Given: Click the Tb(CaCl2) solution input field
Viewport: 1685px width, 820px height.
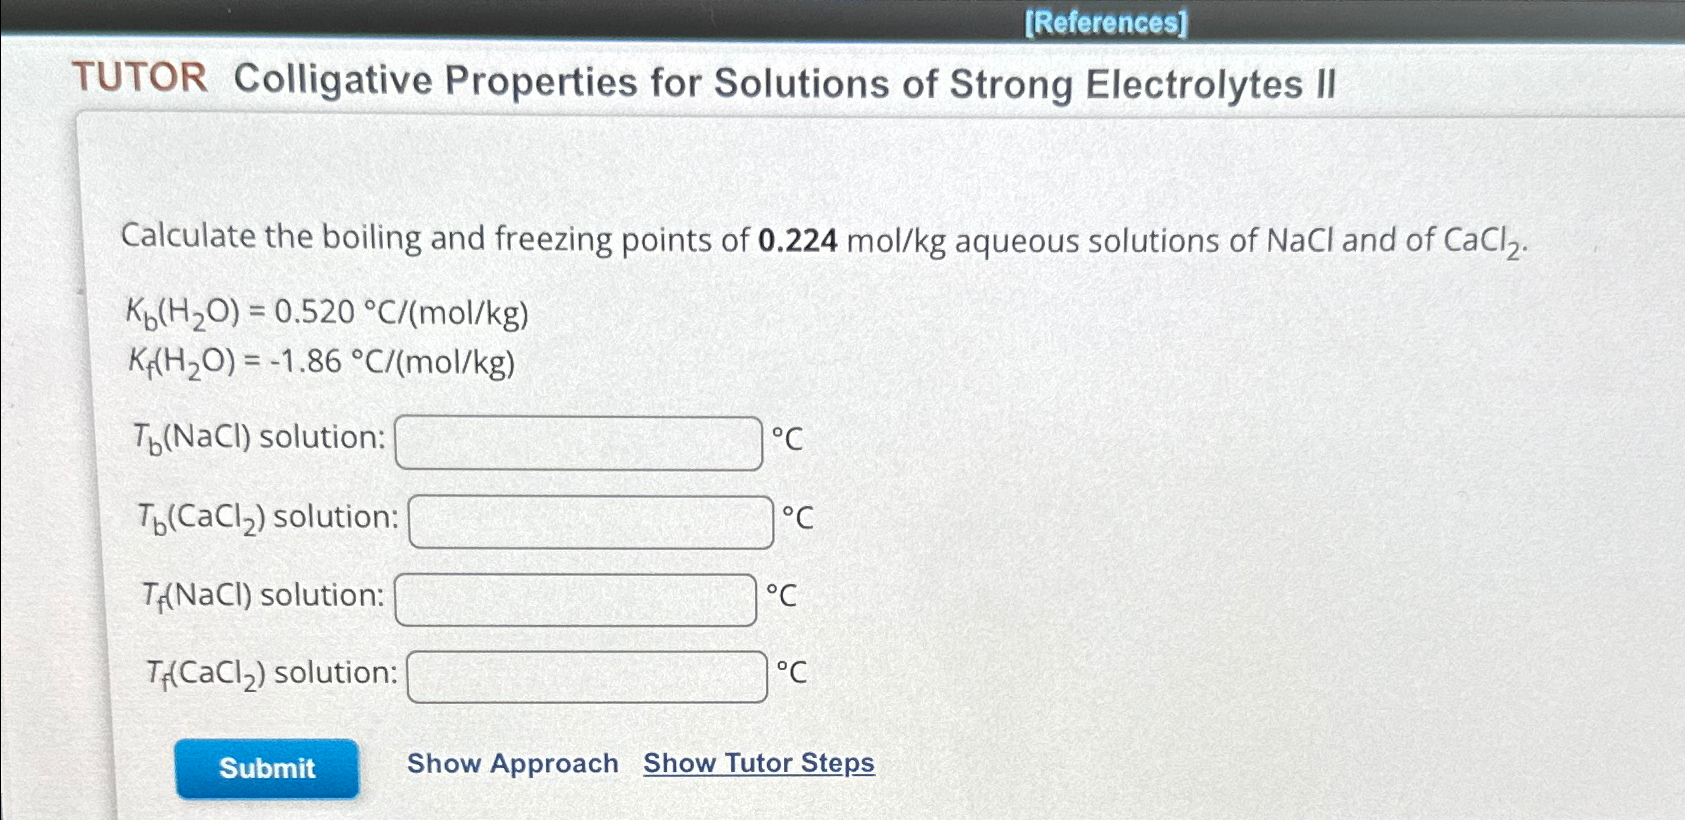Looking at the screenshot, I should 590,519.
